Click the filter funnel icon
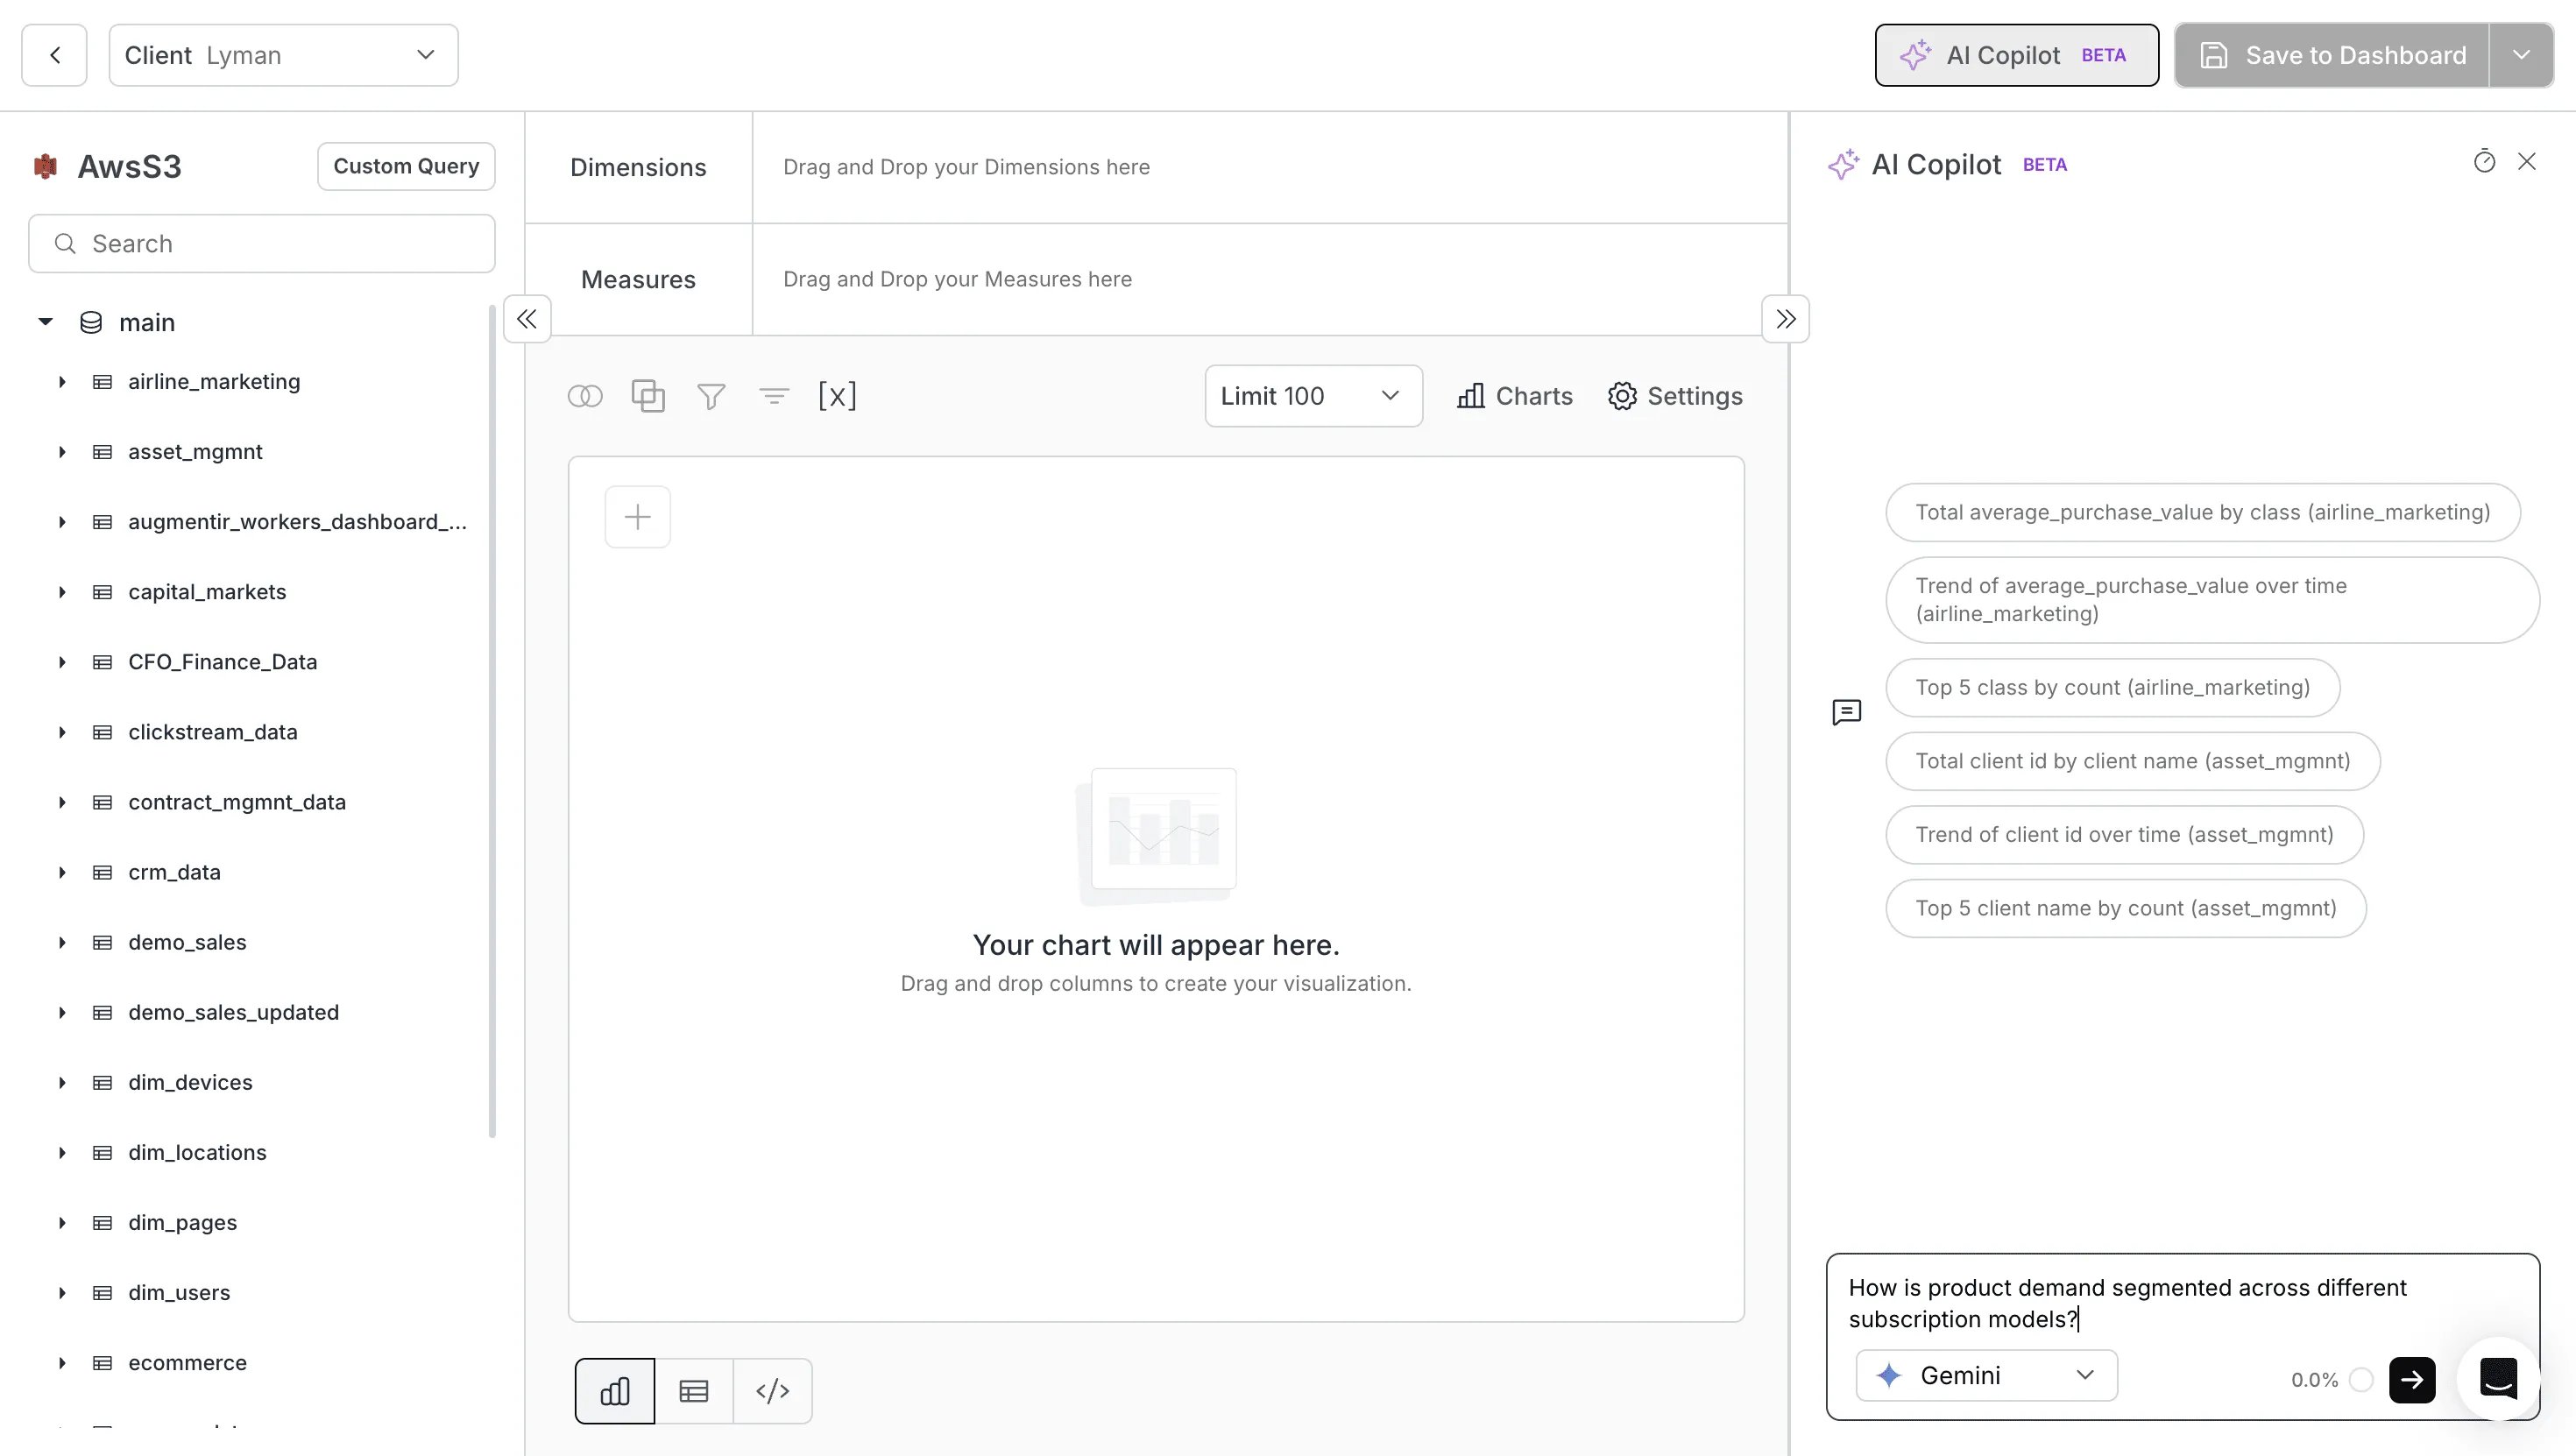The image size is (2576, 1456). pos(711,396)
